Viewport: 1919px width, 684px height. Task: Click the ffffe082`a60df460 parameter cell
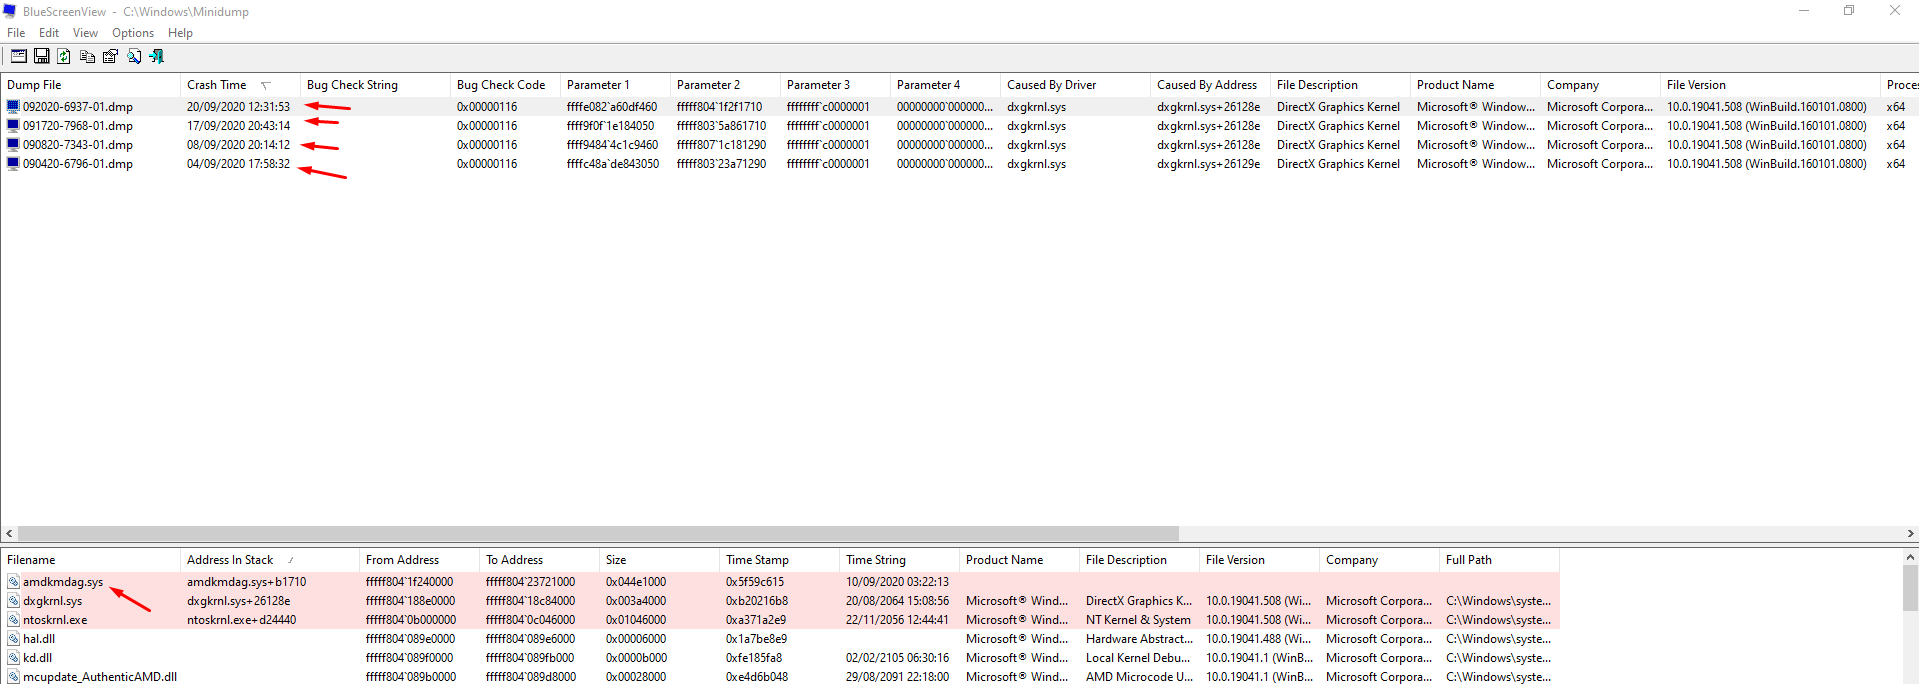(x=612, y=107)
